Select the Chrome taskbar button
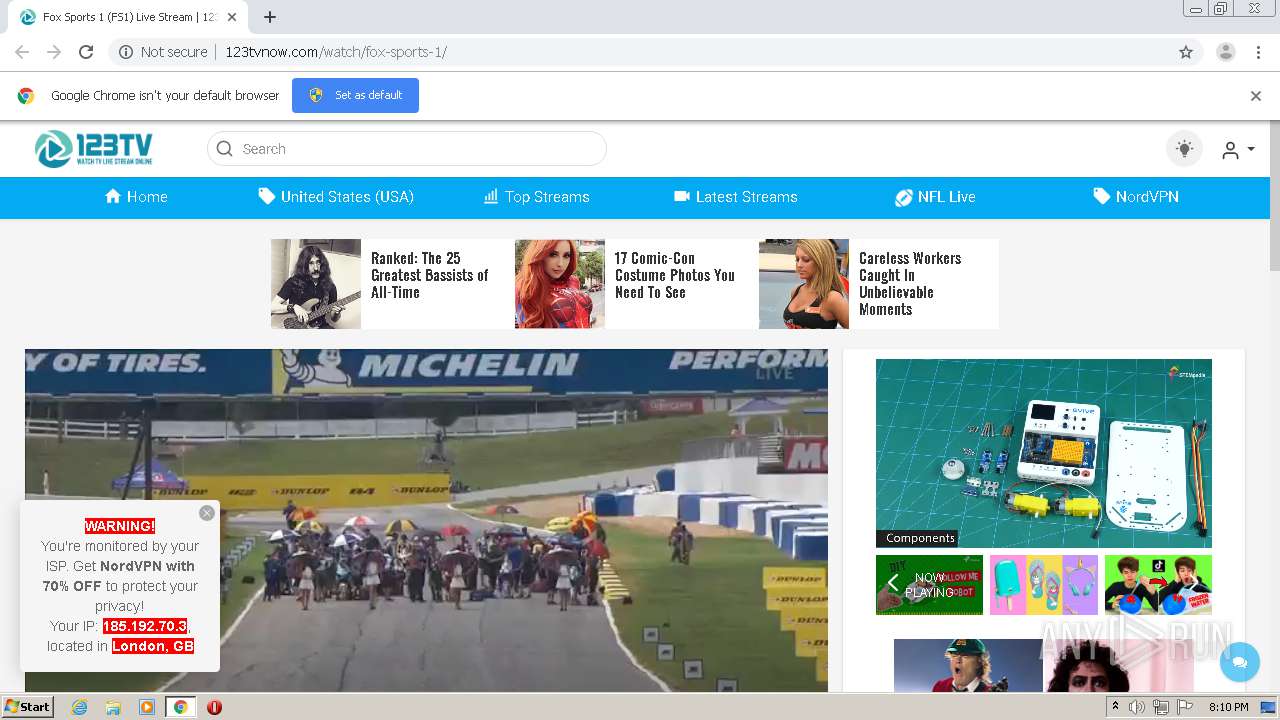The width and height of the screenshot is (1280, 720). tap(180, 707)
